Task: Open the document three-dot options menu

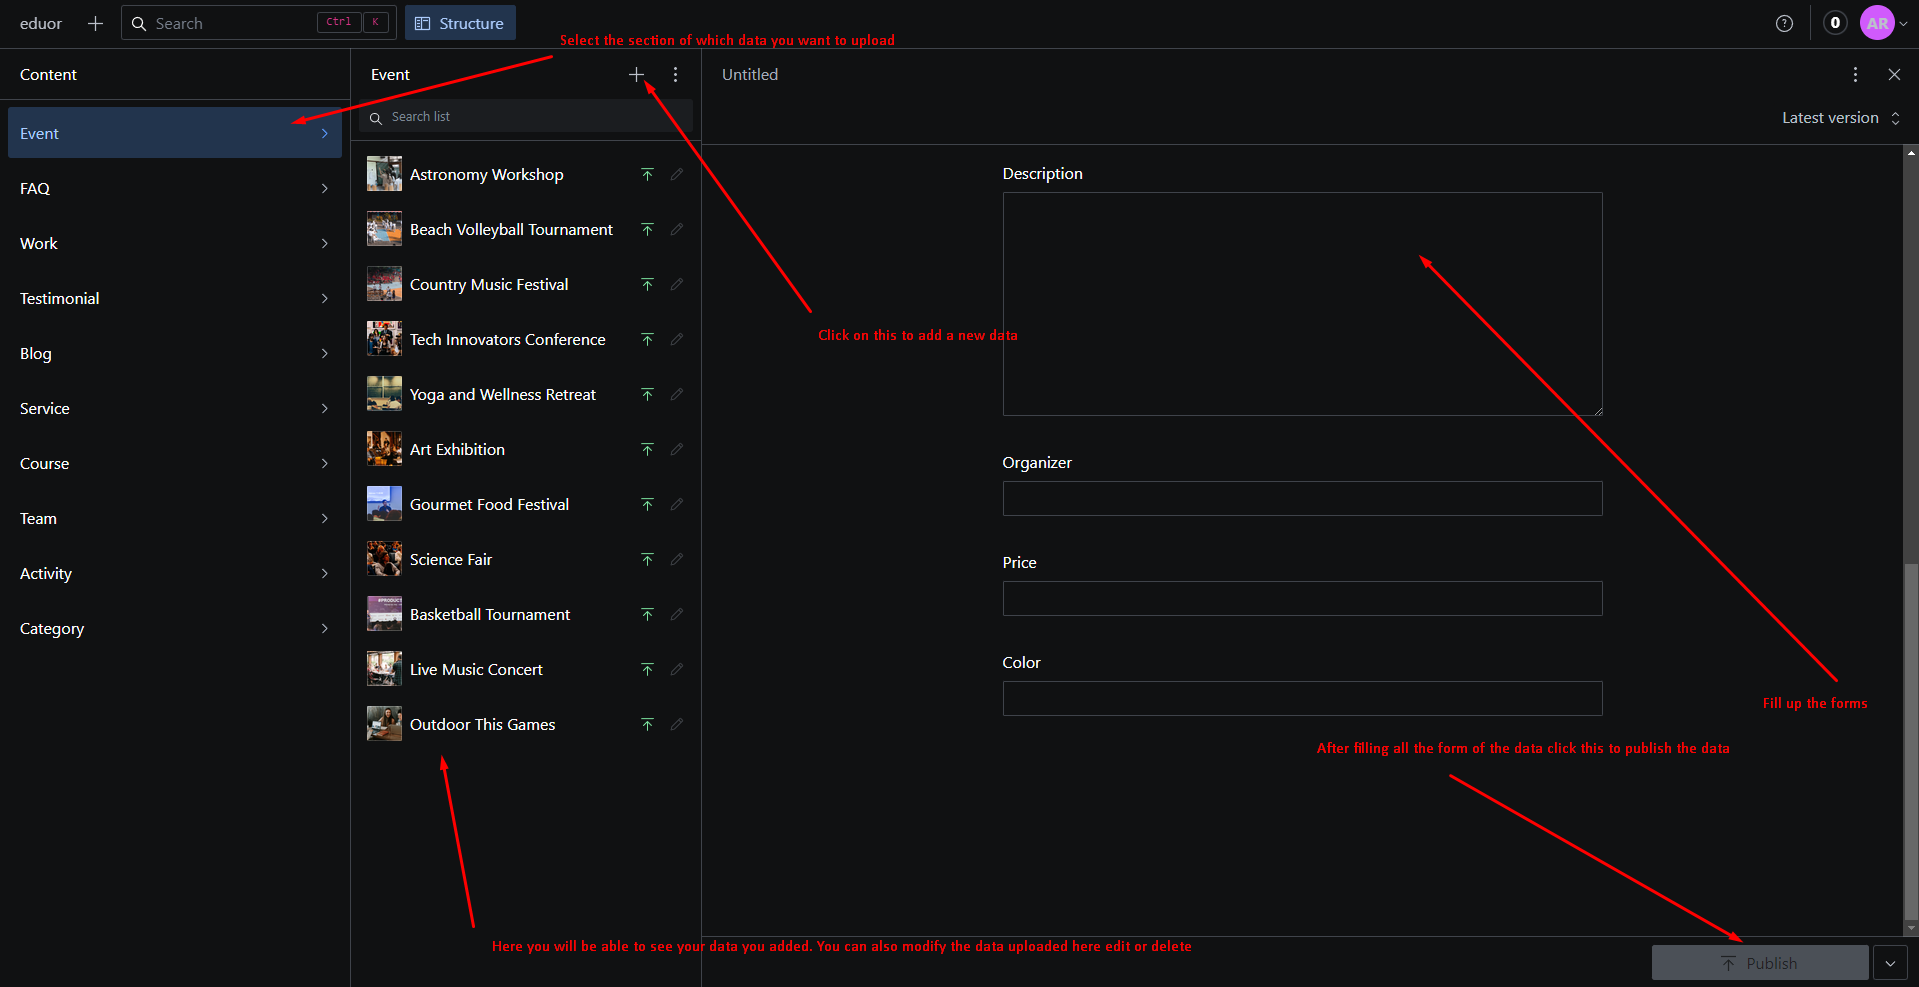Action: 1855,75
